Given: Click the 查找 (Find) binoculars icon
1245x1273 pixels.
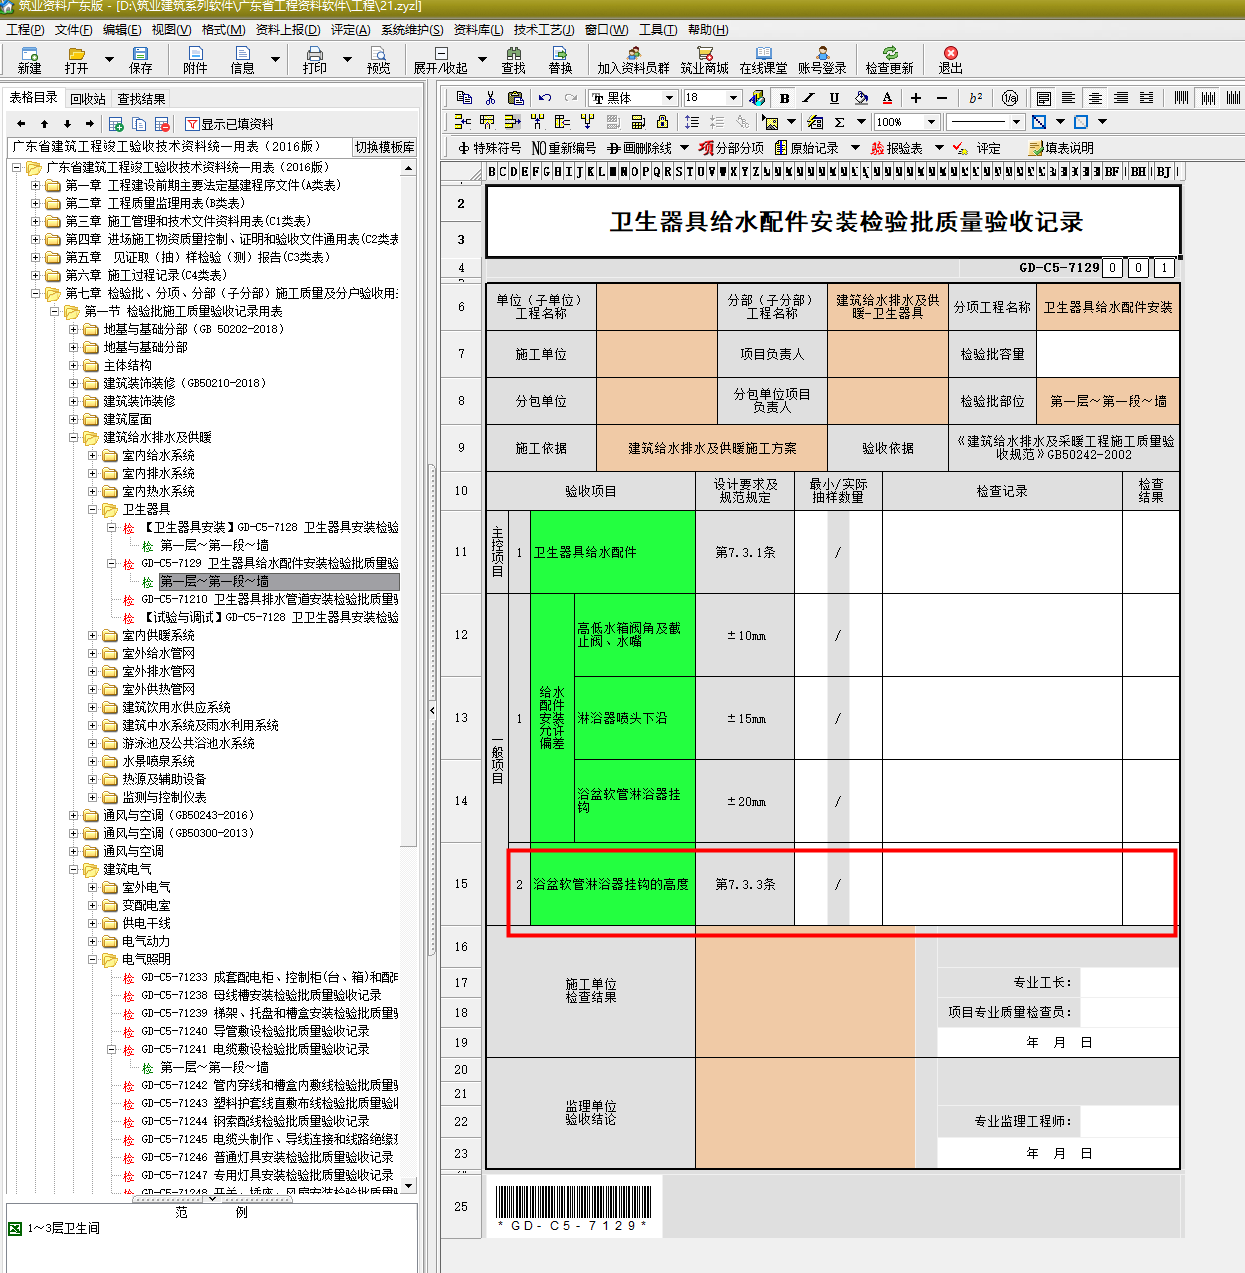Looking at the screenshot, I should click(x=513, y=60).
